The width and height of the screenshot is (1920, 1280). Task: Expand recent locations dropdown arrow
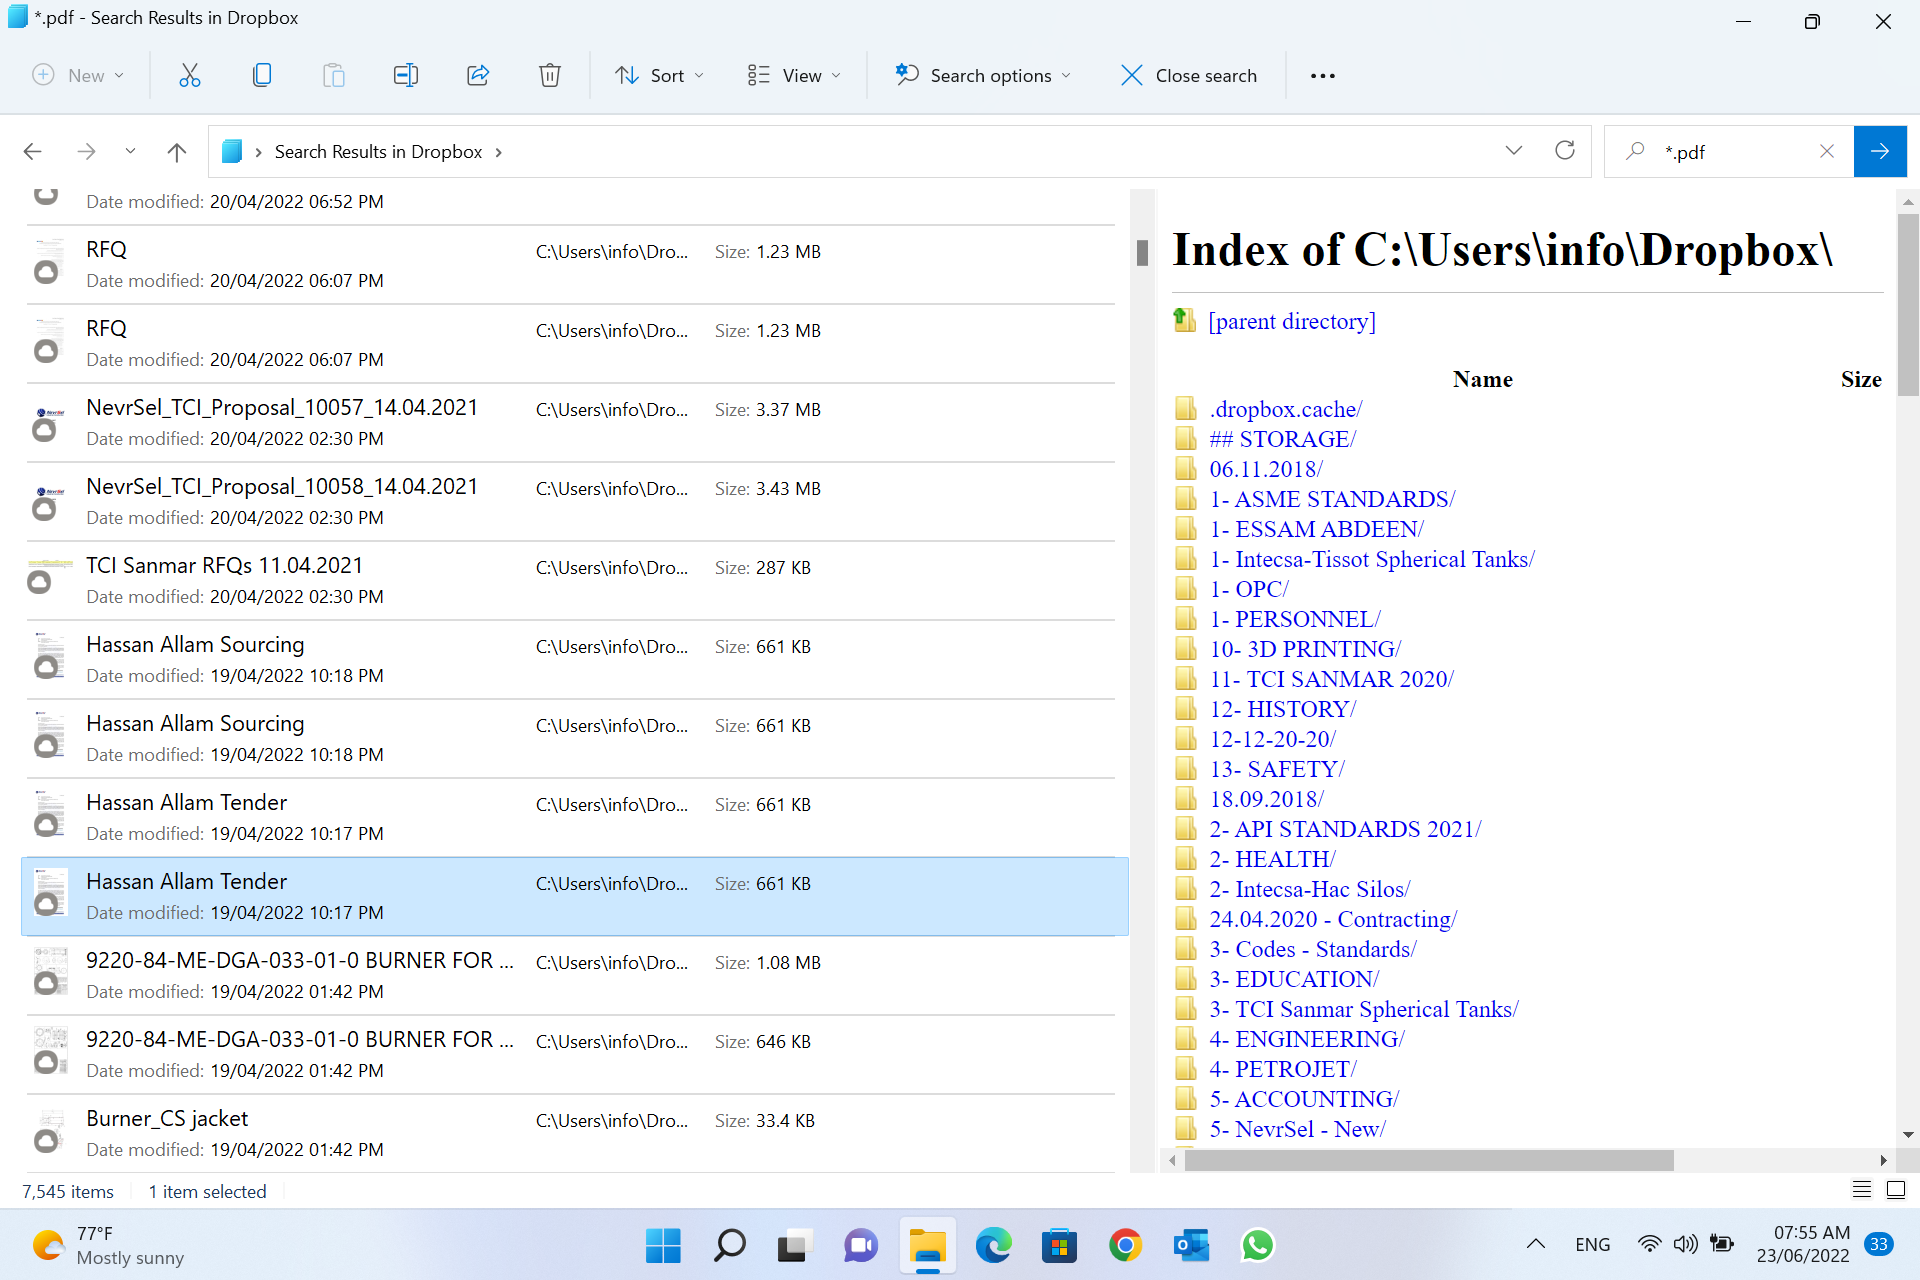[130, 152]
